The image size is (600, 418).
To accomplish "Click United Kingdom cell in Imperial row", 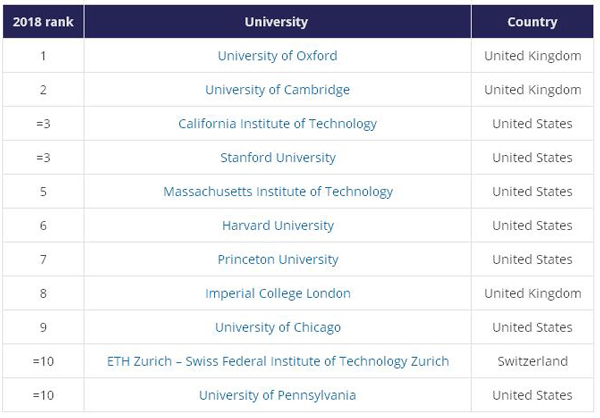I will 532,294.
